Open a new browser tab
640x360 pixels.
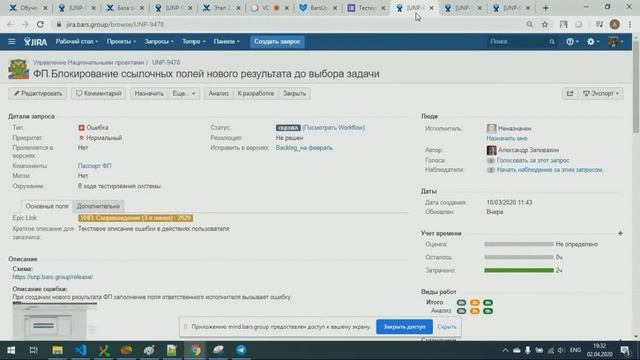[x=545, y=8]
